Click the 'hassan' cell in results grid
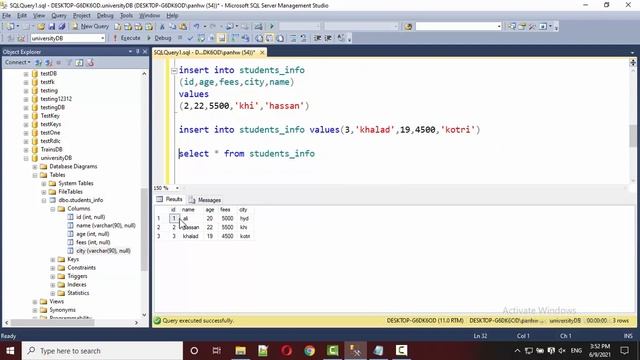The width and height of the screenshot is (640, 360). pyautogui.click(x=191, y=227)
